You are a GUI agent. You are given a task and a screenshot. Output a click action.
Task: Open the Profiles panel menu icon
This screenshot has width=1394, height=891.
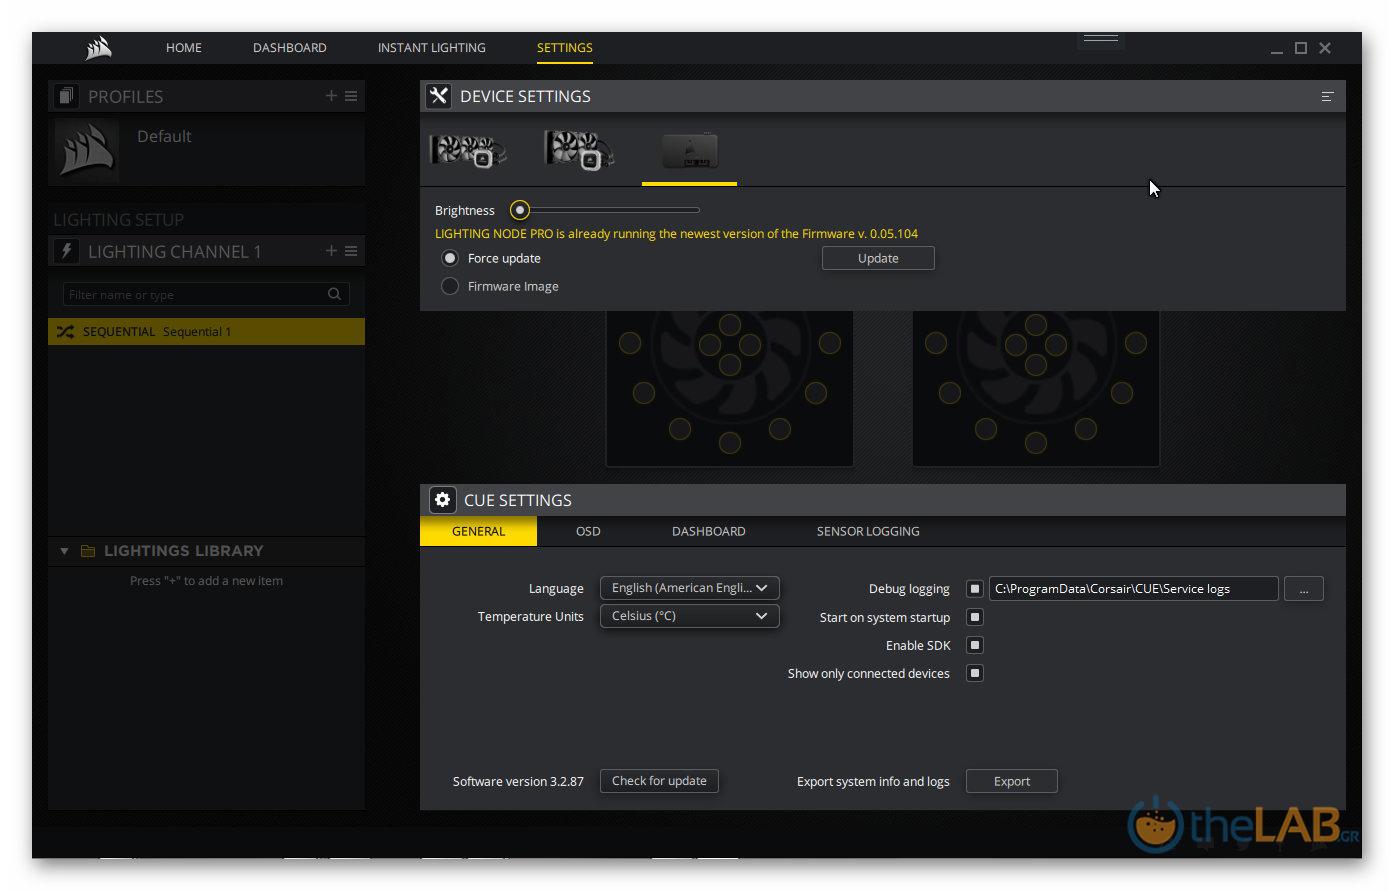point(351,96)
